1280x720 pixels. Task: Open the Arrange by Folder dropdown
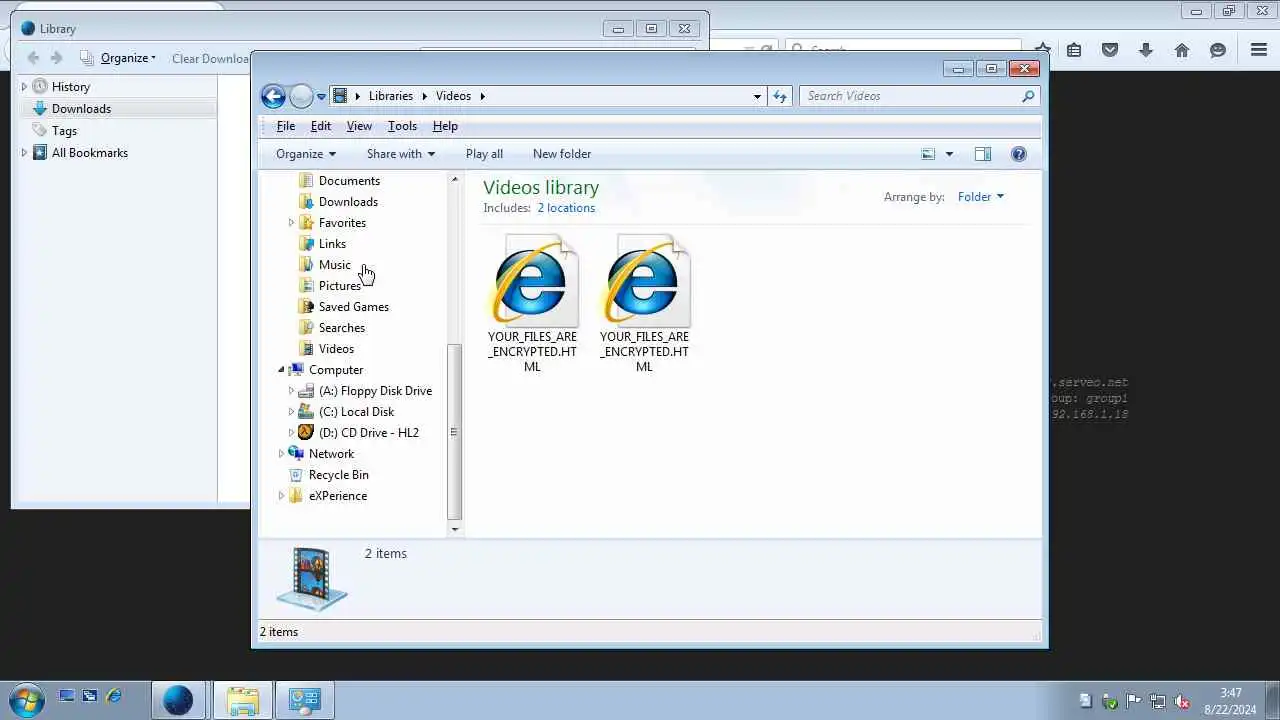pyautogui.click(x=980, y=197)
